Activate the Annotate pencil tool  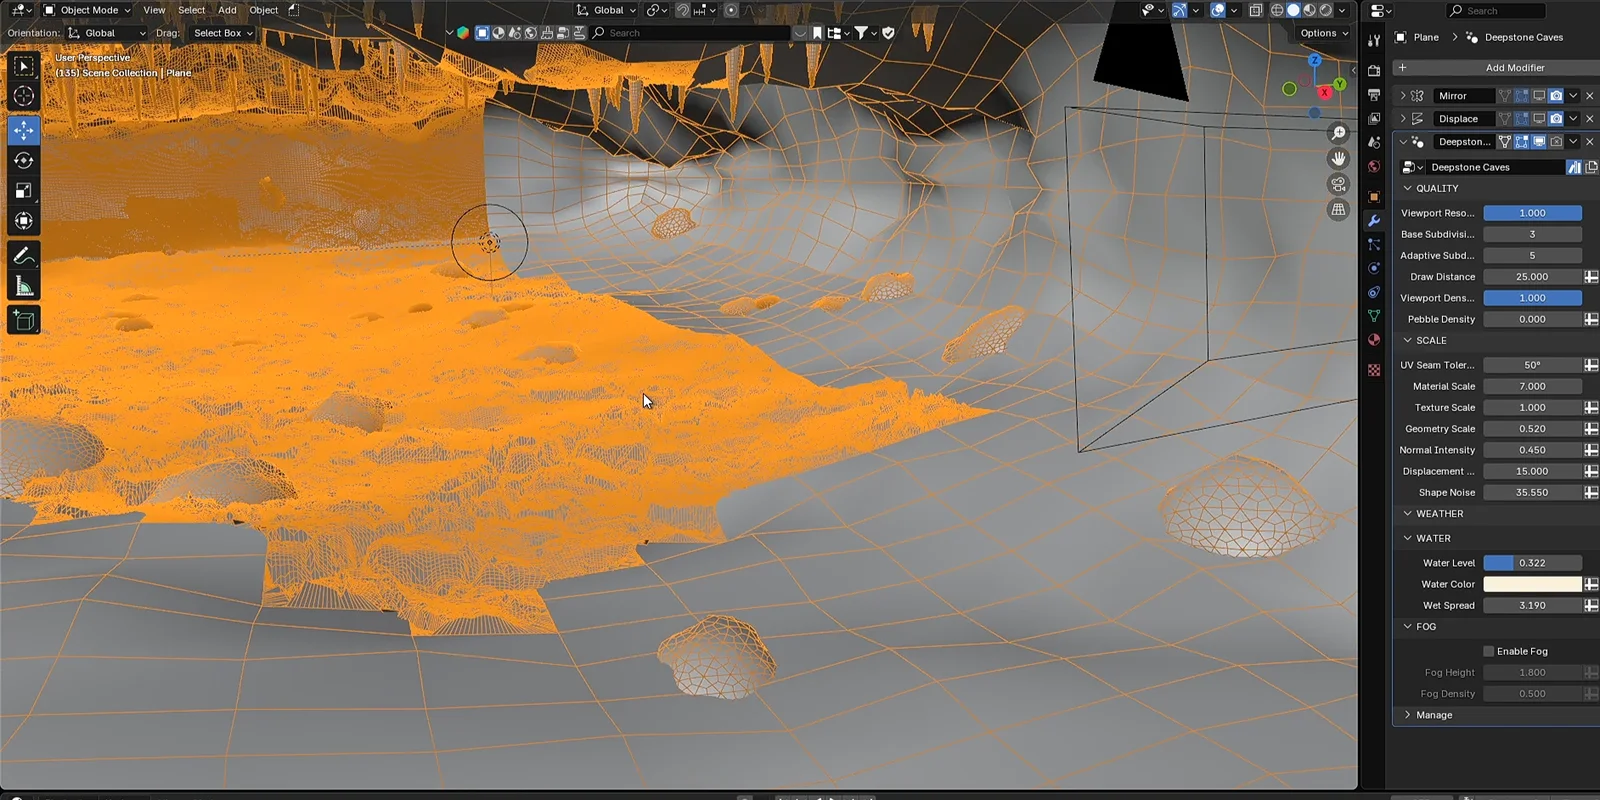pos(24,257)
